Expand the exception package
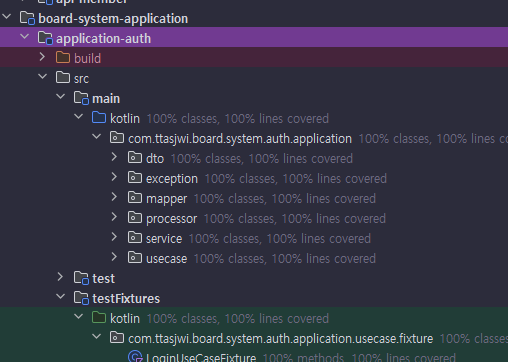Viewport: 508px width, 362px height. [114, 177]
